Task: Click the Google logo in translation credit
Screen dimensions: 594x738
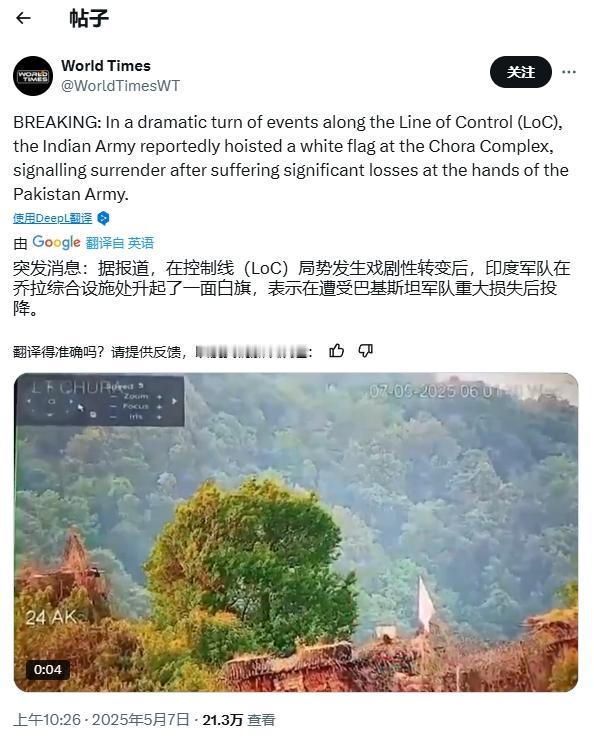Action: tap(56, 242)
